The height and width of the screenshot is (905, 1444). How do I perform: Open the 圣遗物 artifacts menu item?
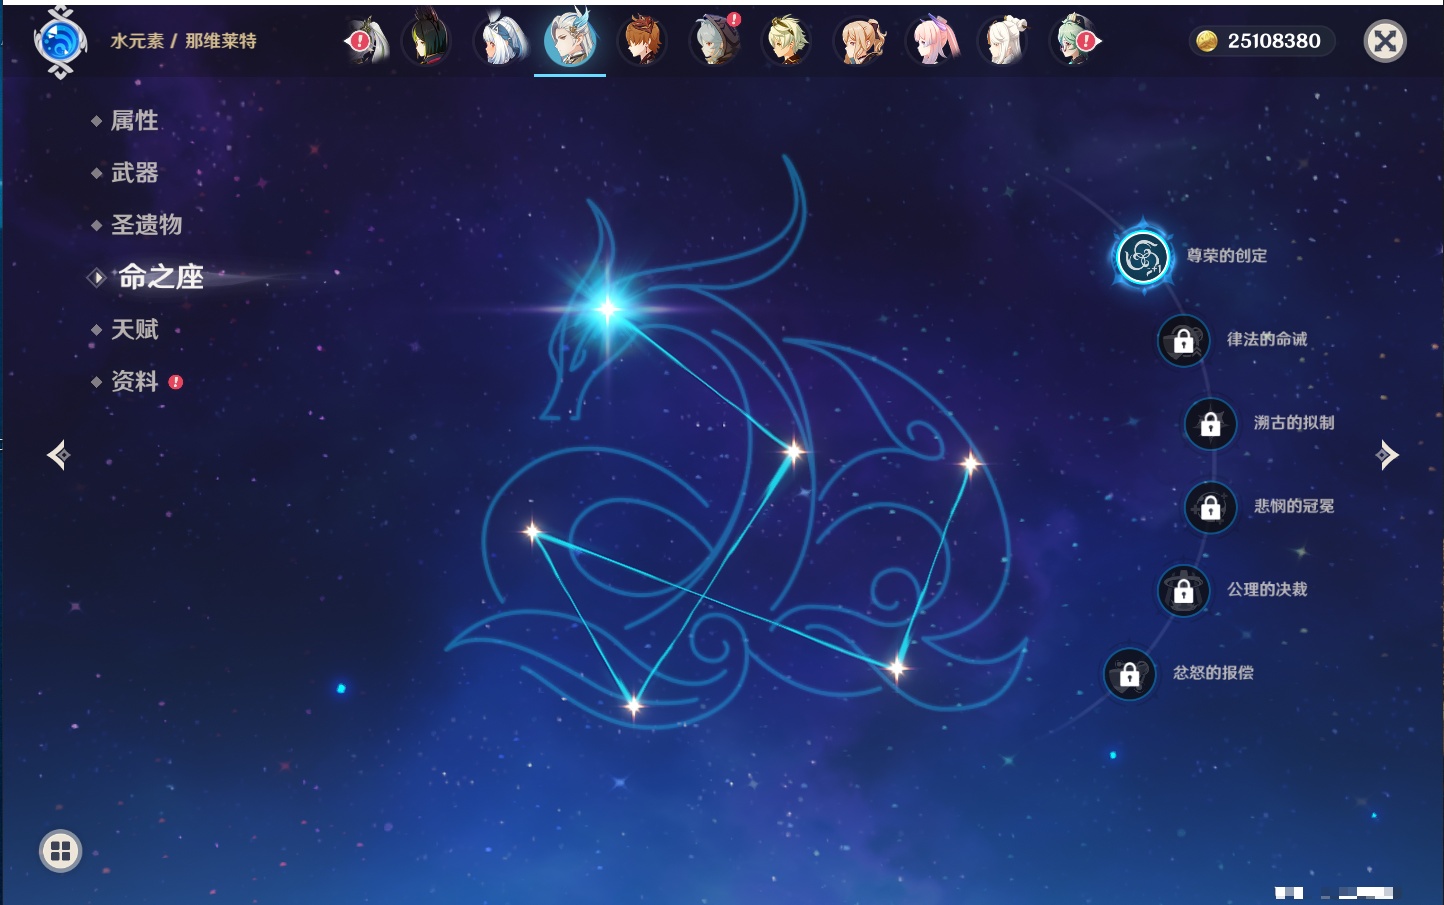click(x=146, y=225)
